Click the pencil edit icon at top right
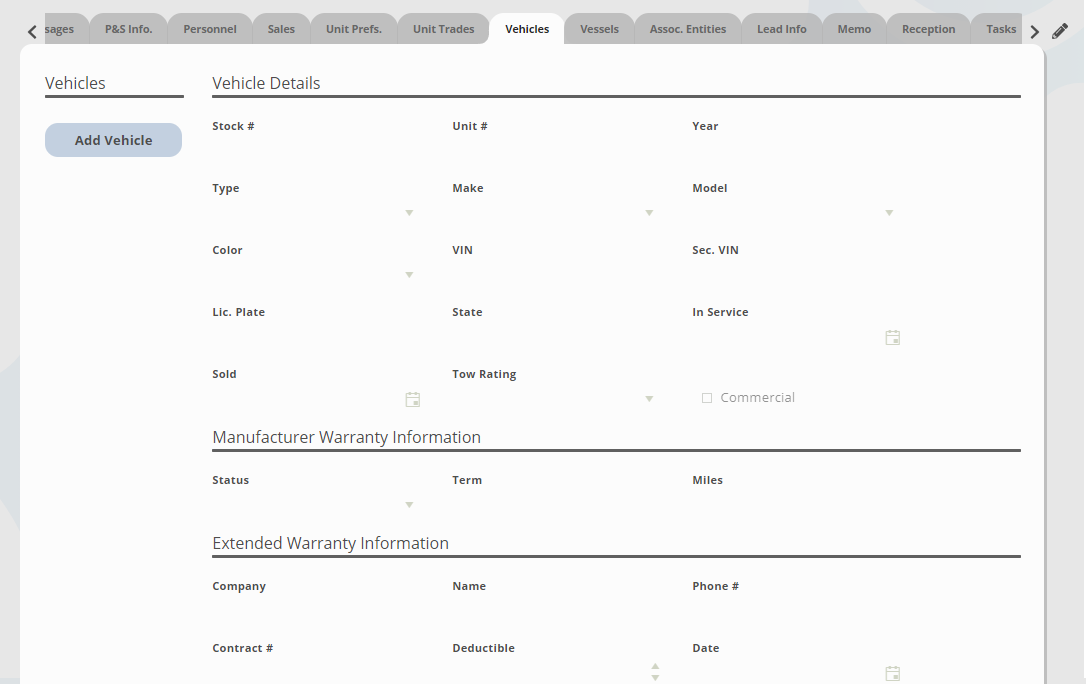The image size is (1086, 684). click(1060, 30)
